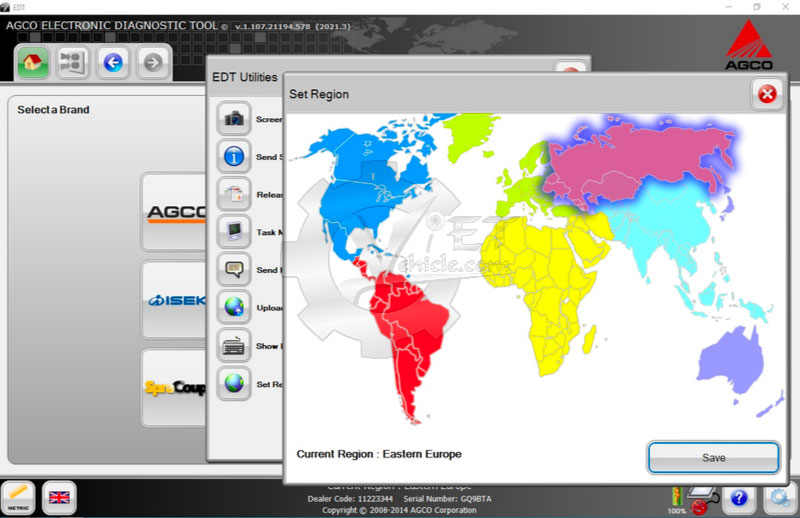Save the selected region

pyautogui.click(x=713, y=457)
